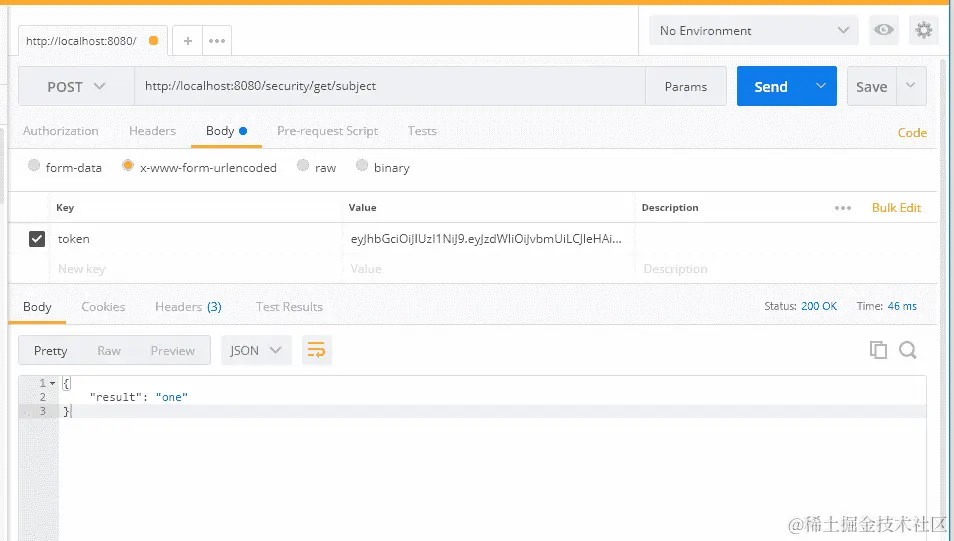The image size is (954, 541).
Task: Click the token key cell
Action: click(196, 239)
